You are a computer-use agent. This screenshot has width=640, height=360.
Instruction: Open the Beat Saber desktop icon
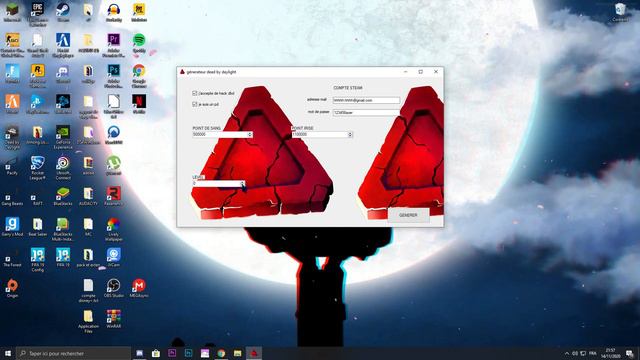pos(38,227)
